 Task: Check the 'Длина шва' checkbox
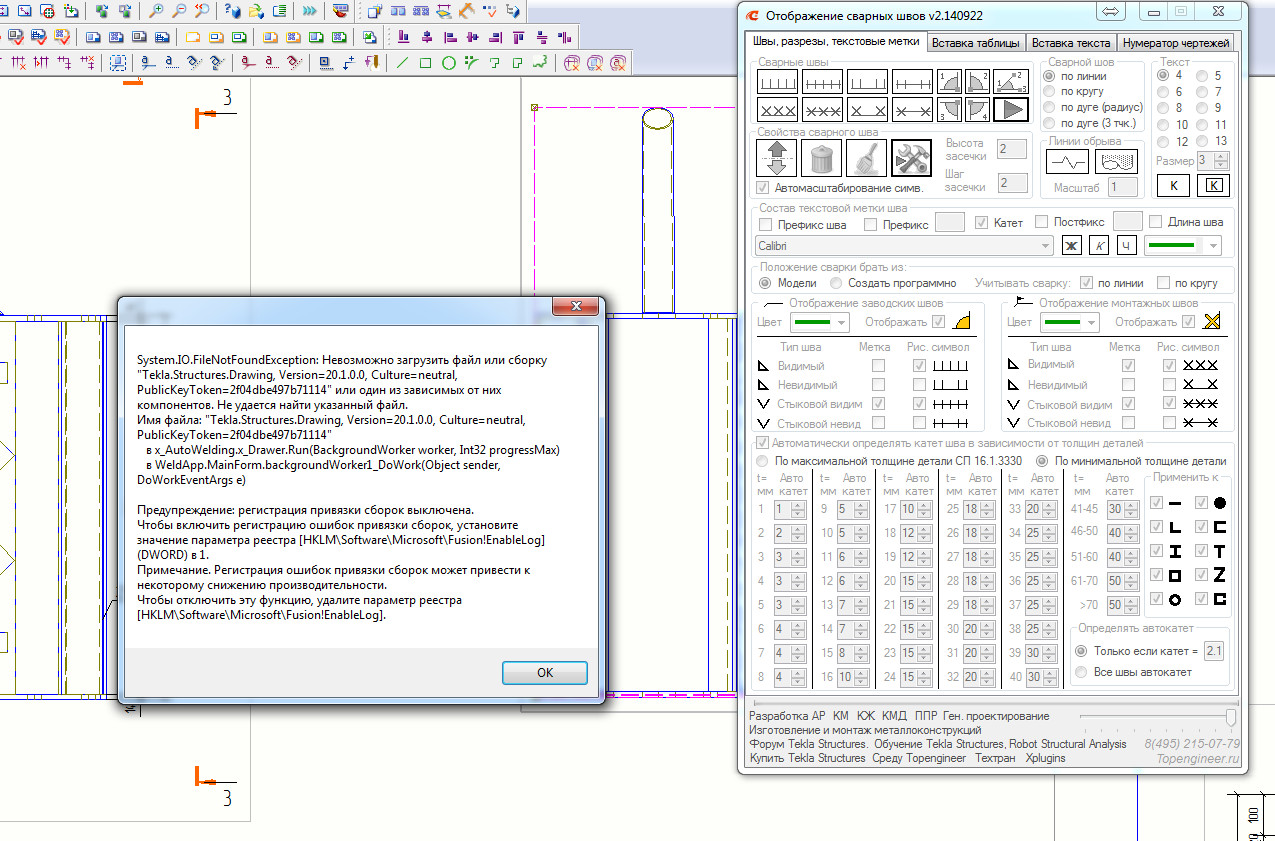coord(1156,222)
